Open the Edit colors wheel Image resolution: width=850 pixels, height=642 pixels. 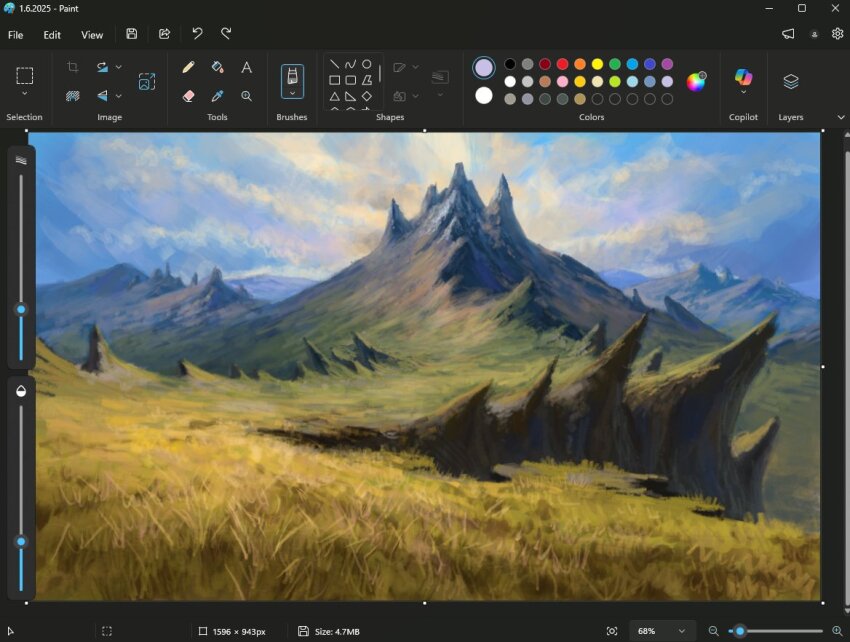point(696,81)
